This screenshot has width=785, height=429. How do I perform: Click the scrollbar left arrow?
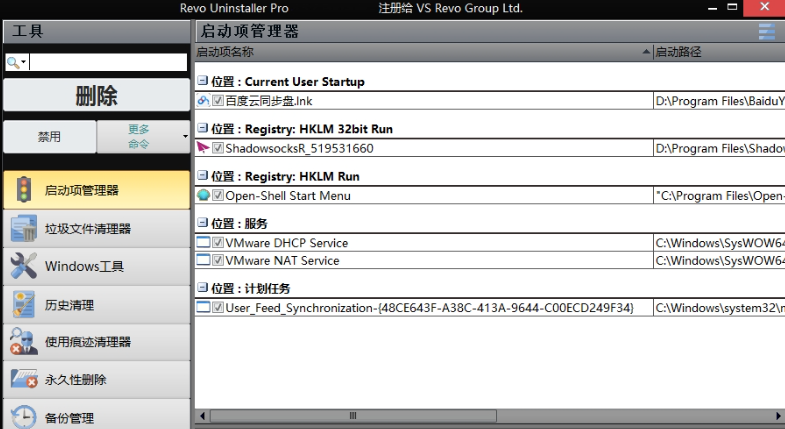202,415
